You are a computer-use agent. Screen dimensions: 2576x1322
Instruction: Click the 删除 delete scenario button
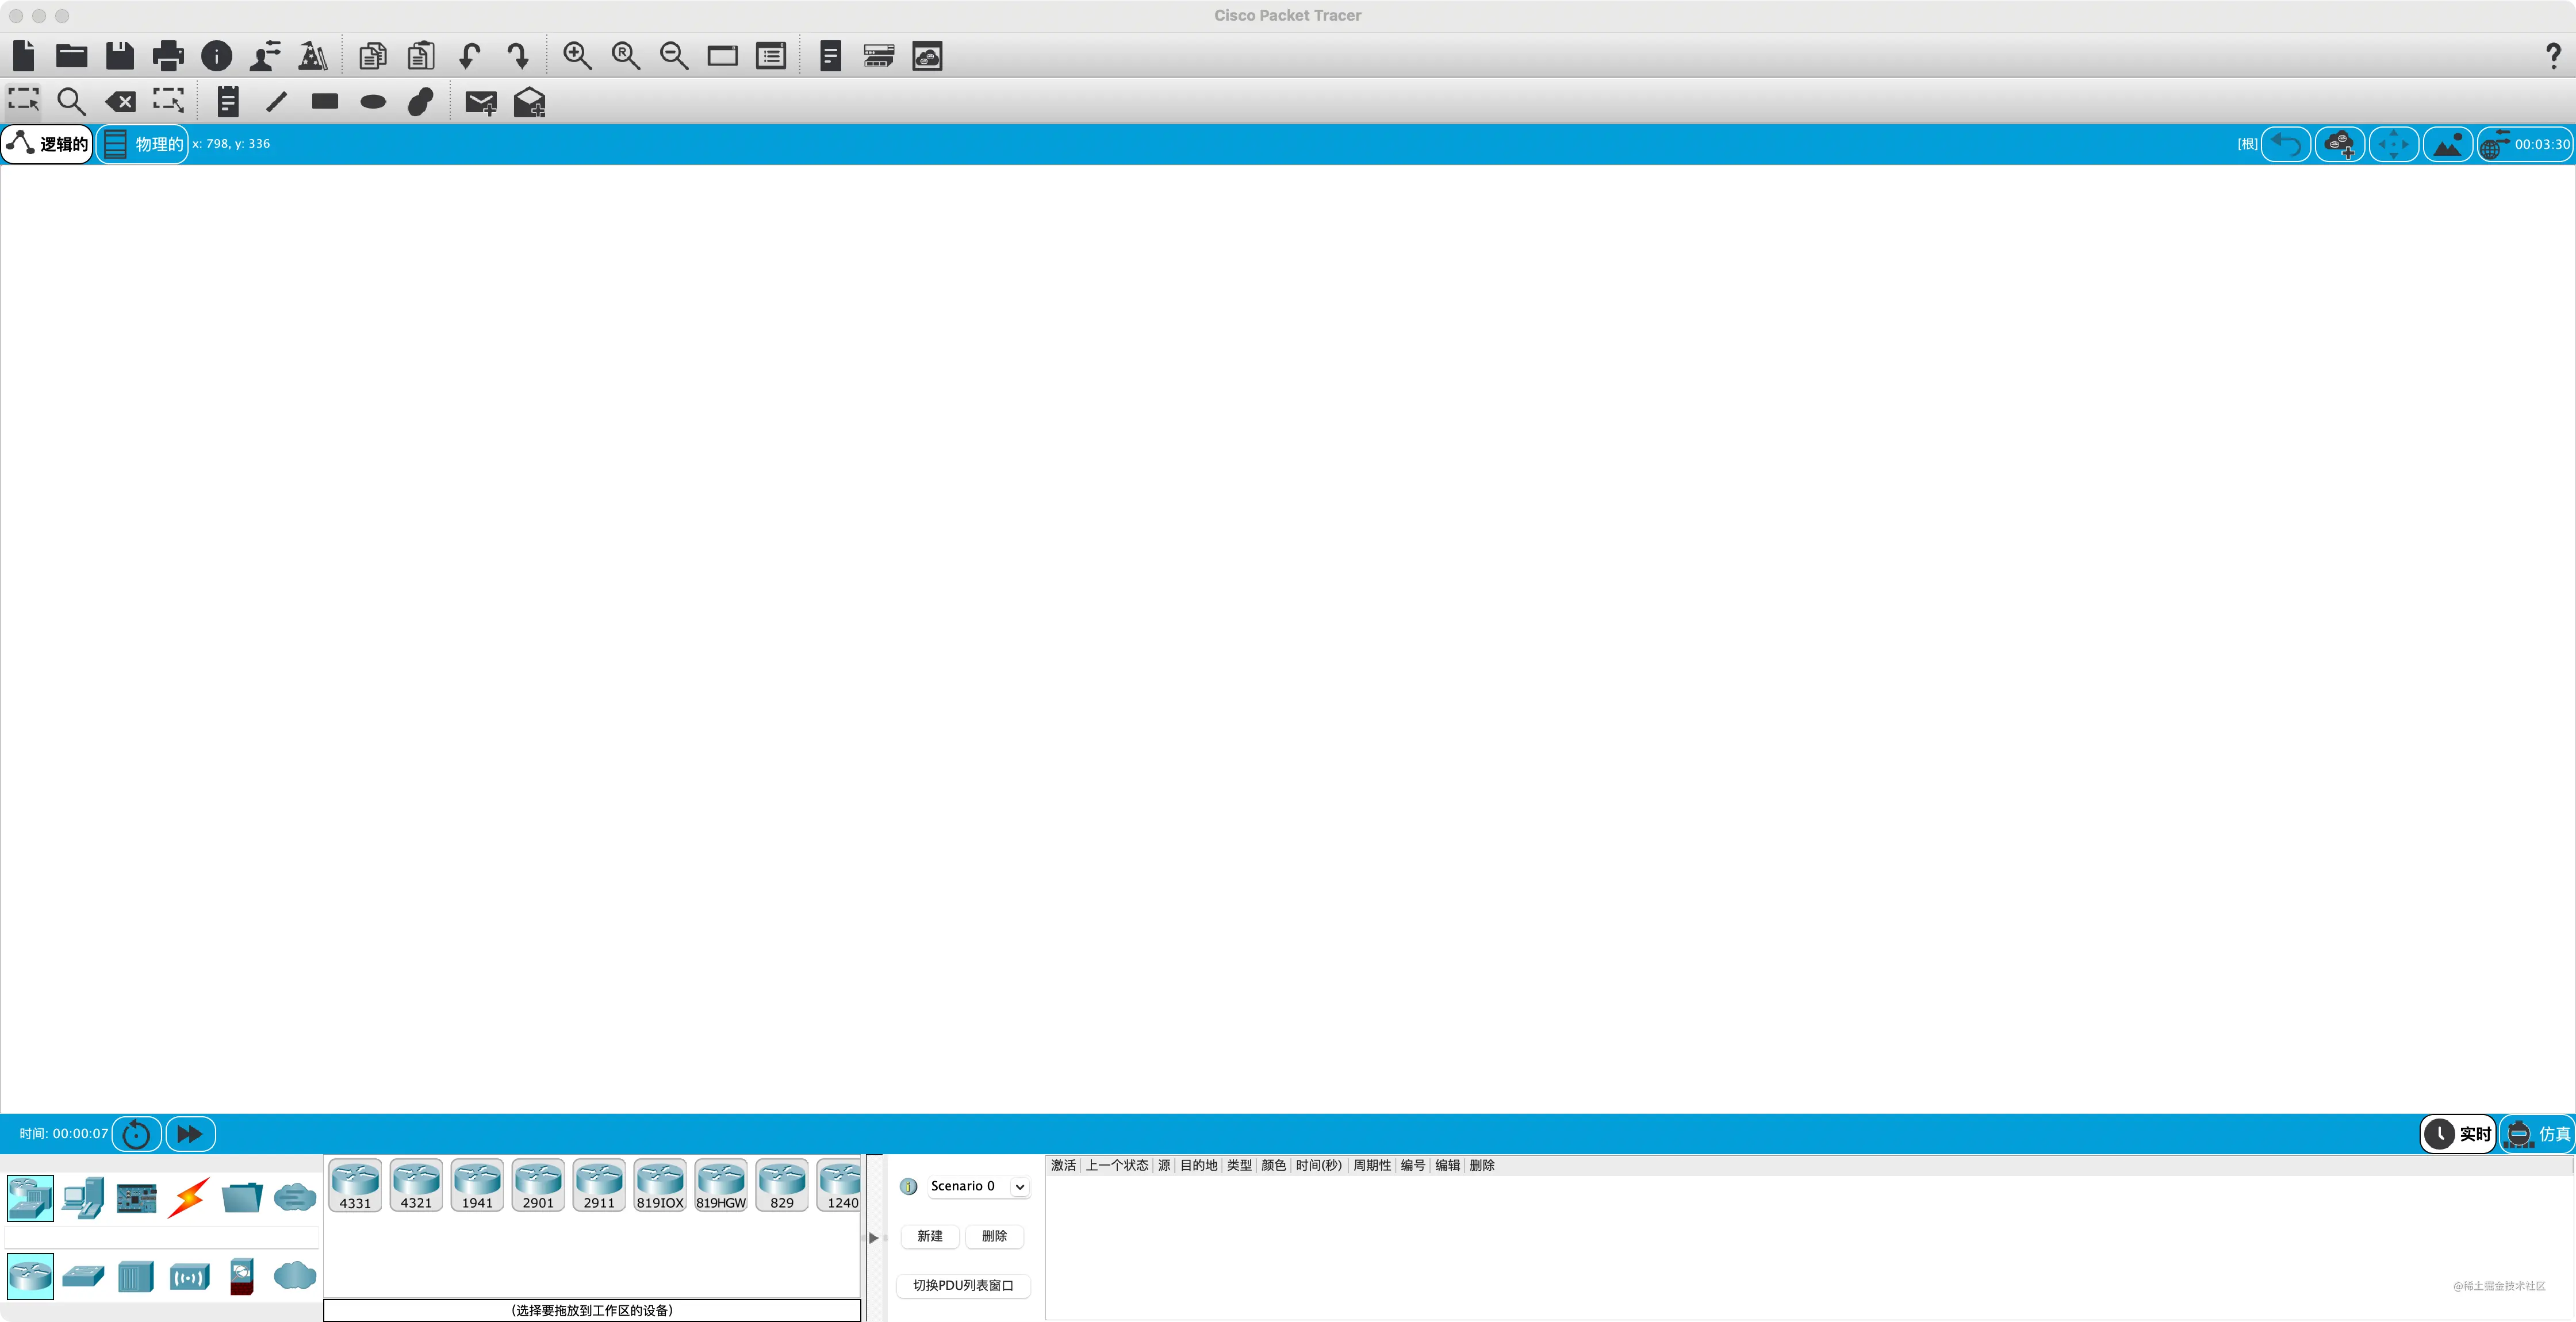tap(994, 1236)
